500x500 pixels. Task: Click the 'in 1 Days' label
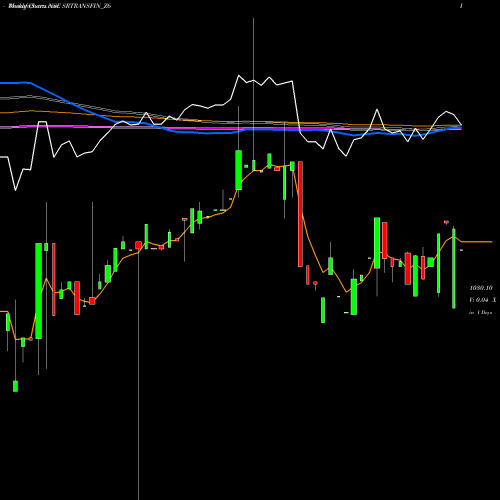(480, 313)
